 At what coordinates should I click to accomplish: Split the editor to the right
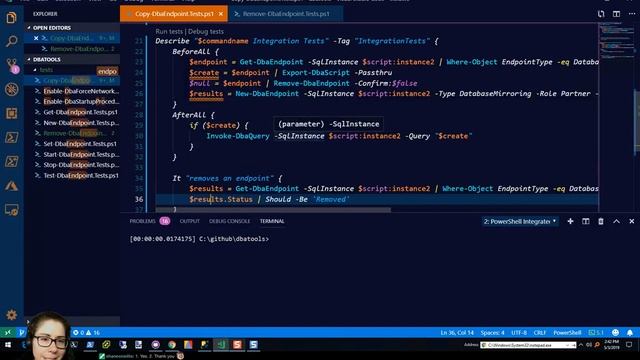(x=616, y=14)
